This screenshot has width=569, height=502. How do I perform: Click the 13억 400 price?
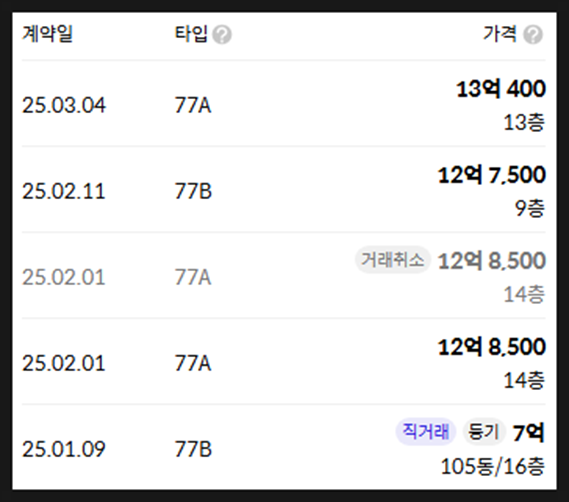501,89
